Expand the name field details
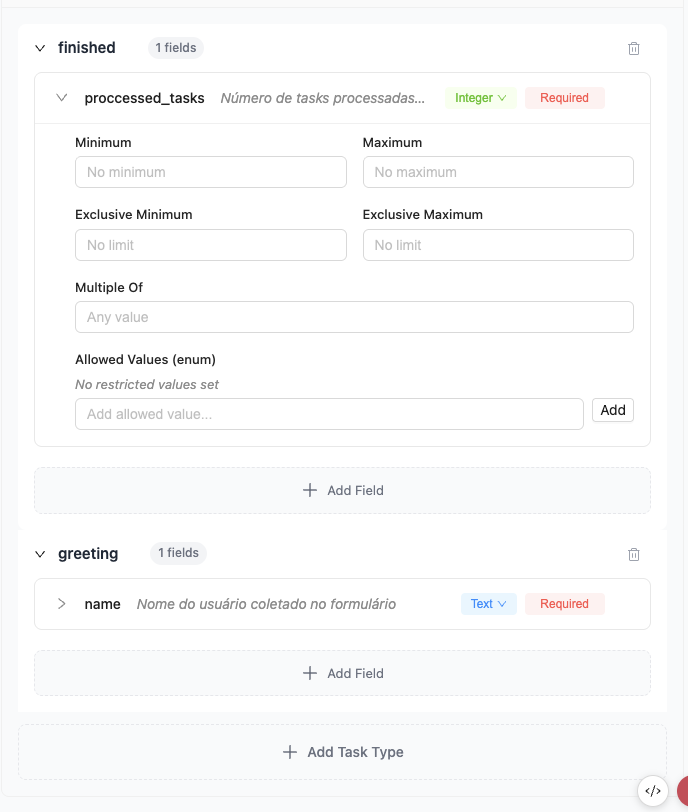This screenshot has height=812, width=688. click(61, 603)
